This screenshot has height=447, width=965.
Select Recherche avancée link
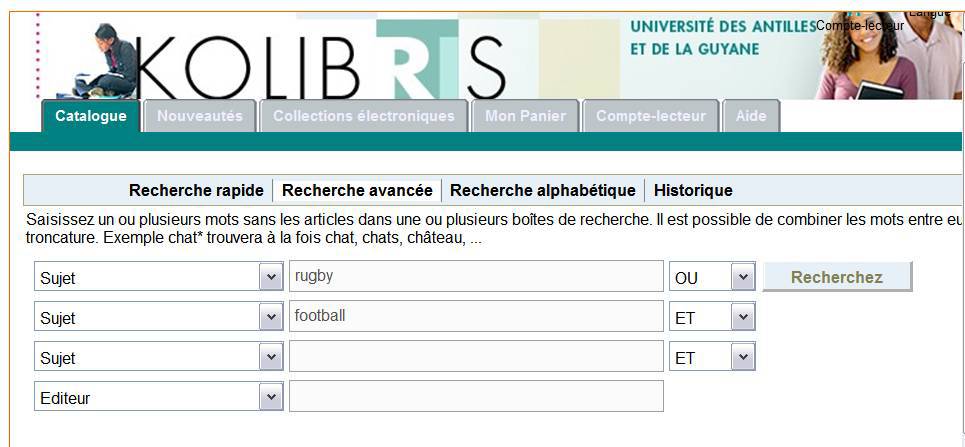pyautogui.click(x=357, y=190)
